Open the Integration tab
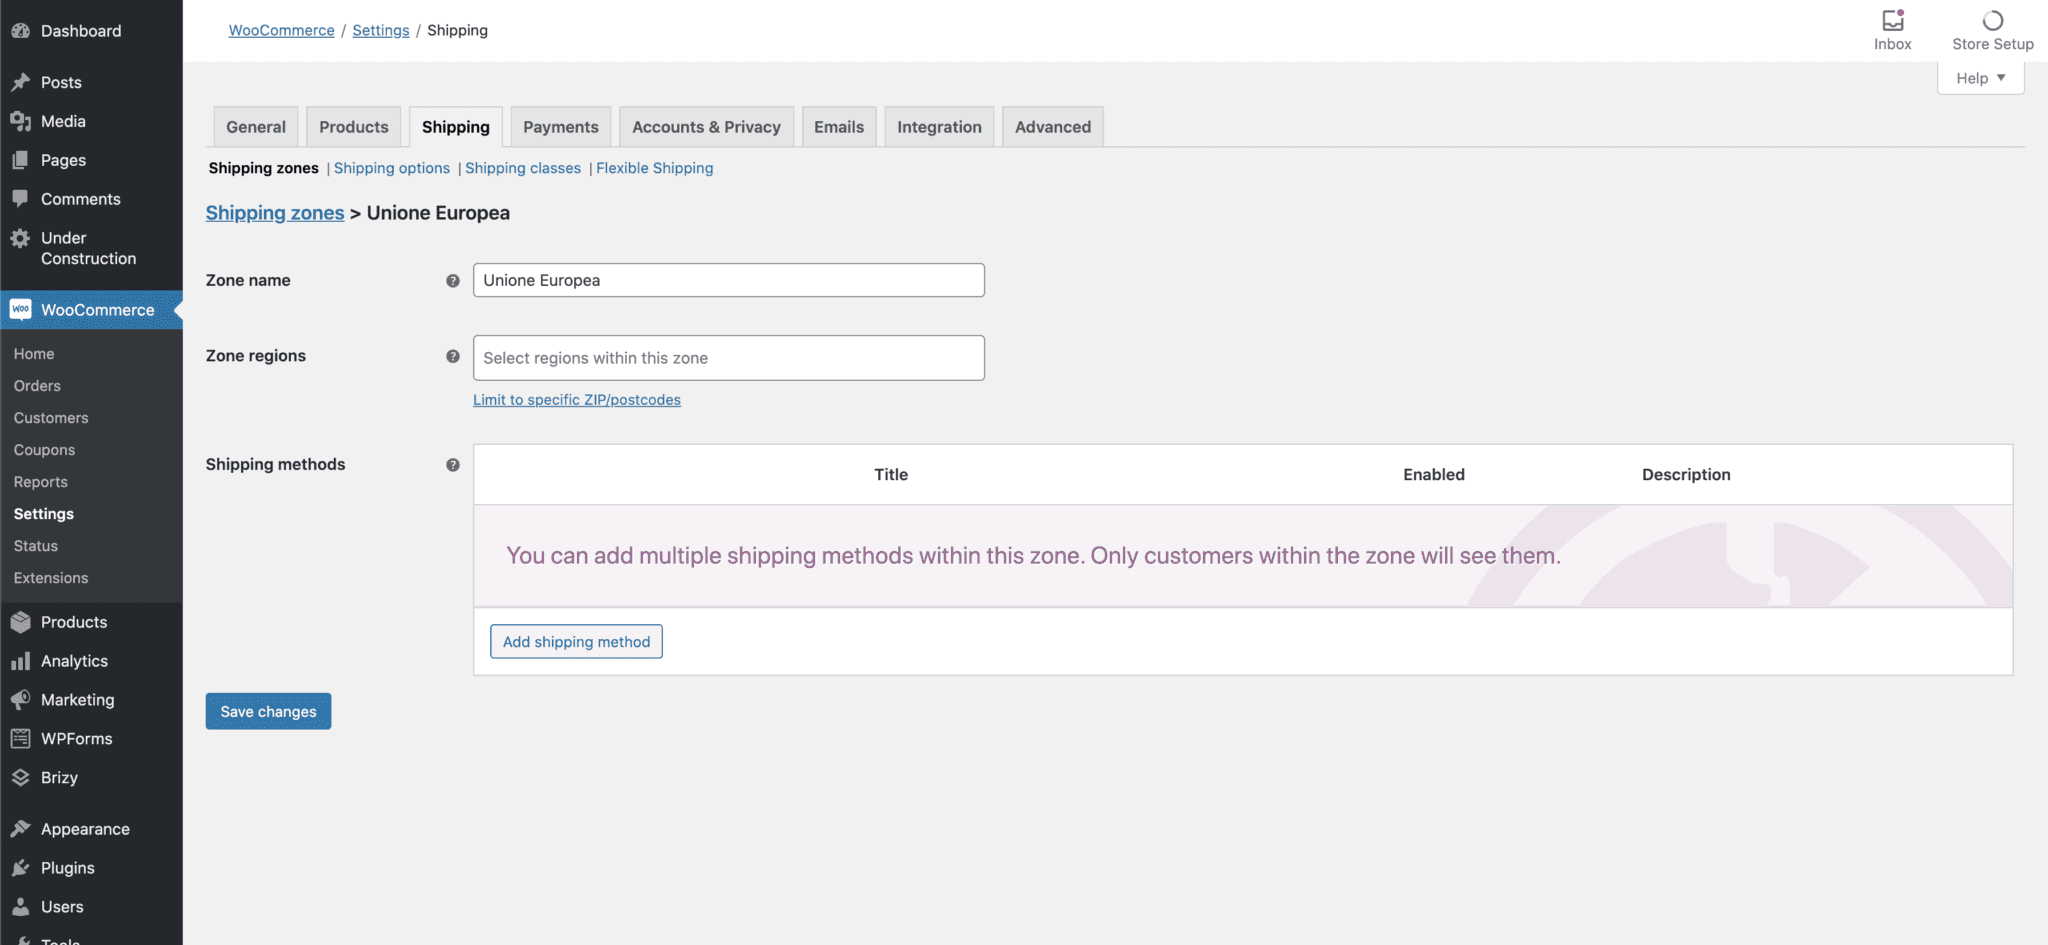The image size is (2048, 945). coord(940,127)
